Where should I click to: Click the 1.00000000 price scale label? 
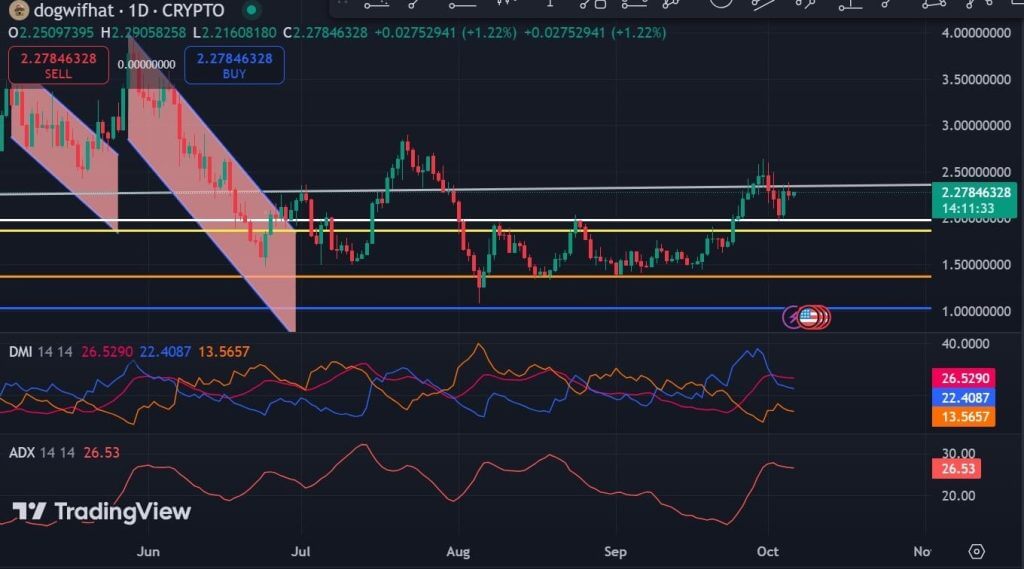click(976, 311)
